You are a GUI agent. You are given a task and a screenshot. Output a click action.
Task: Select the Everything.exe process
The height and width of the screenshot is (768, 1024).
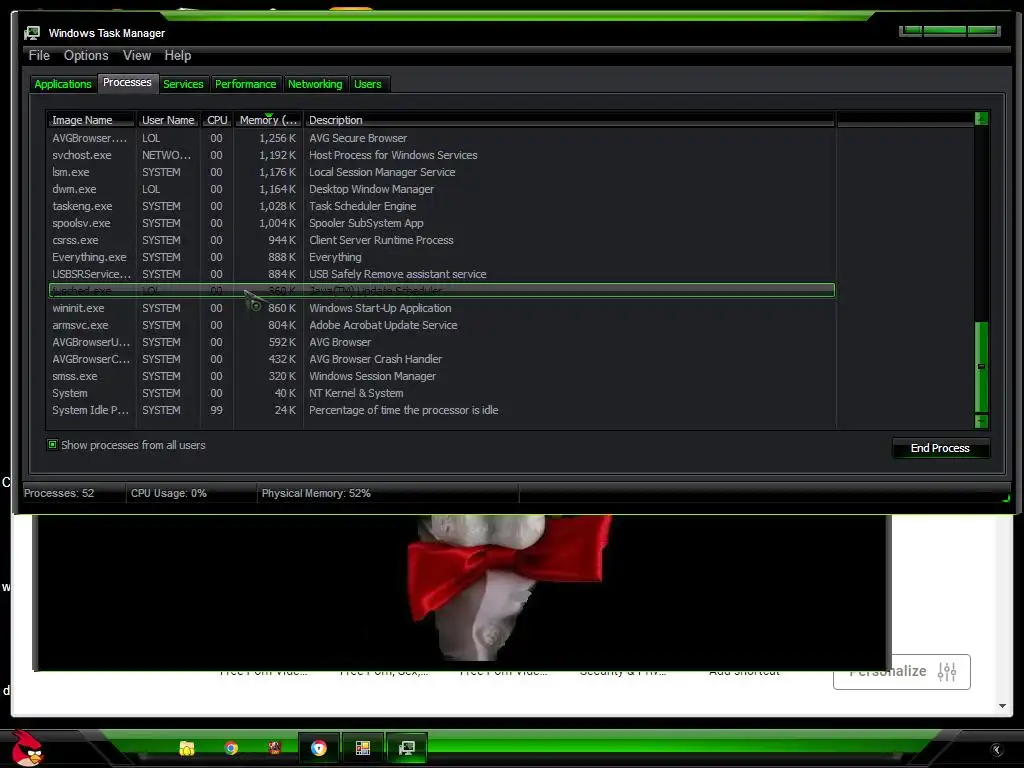442,257
